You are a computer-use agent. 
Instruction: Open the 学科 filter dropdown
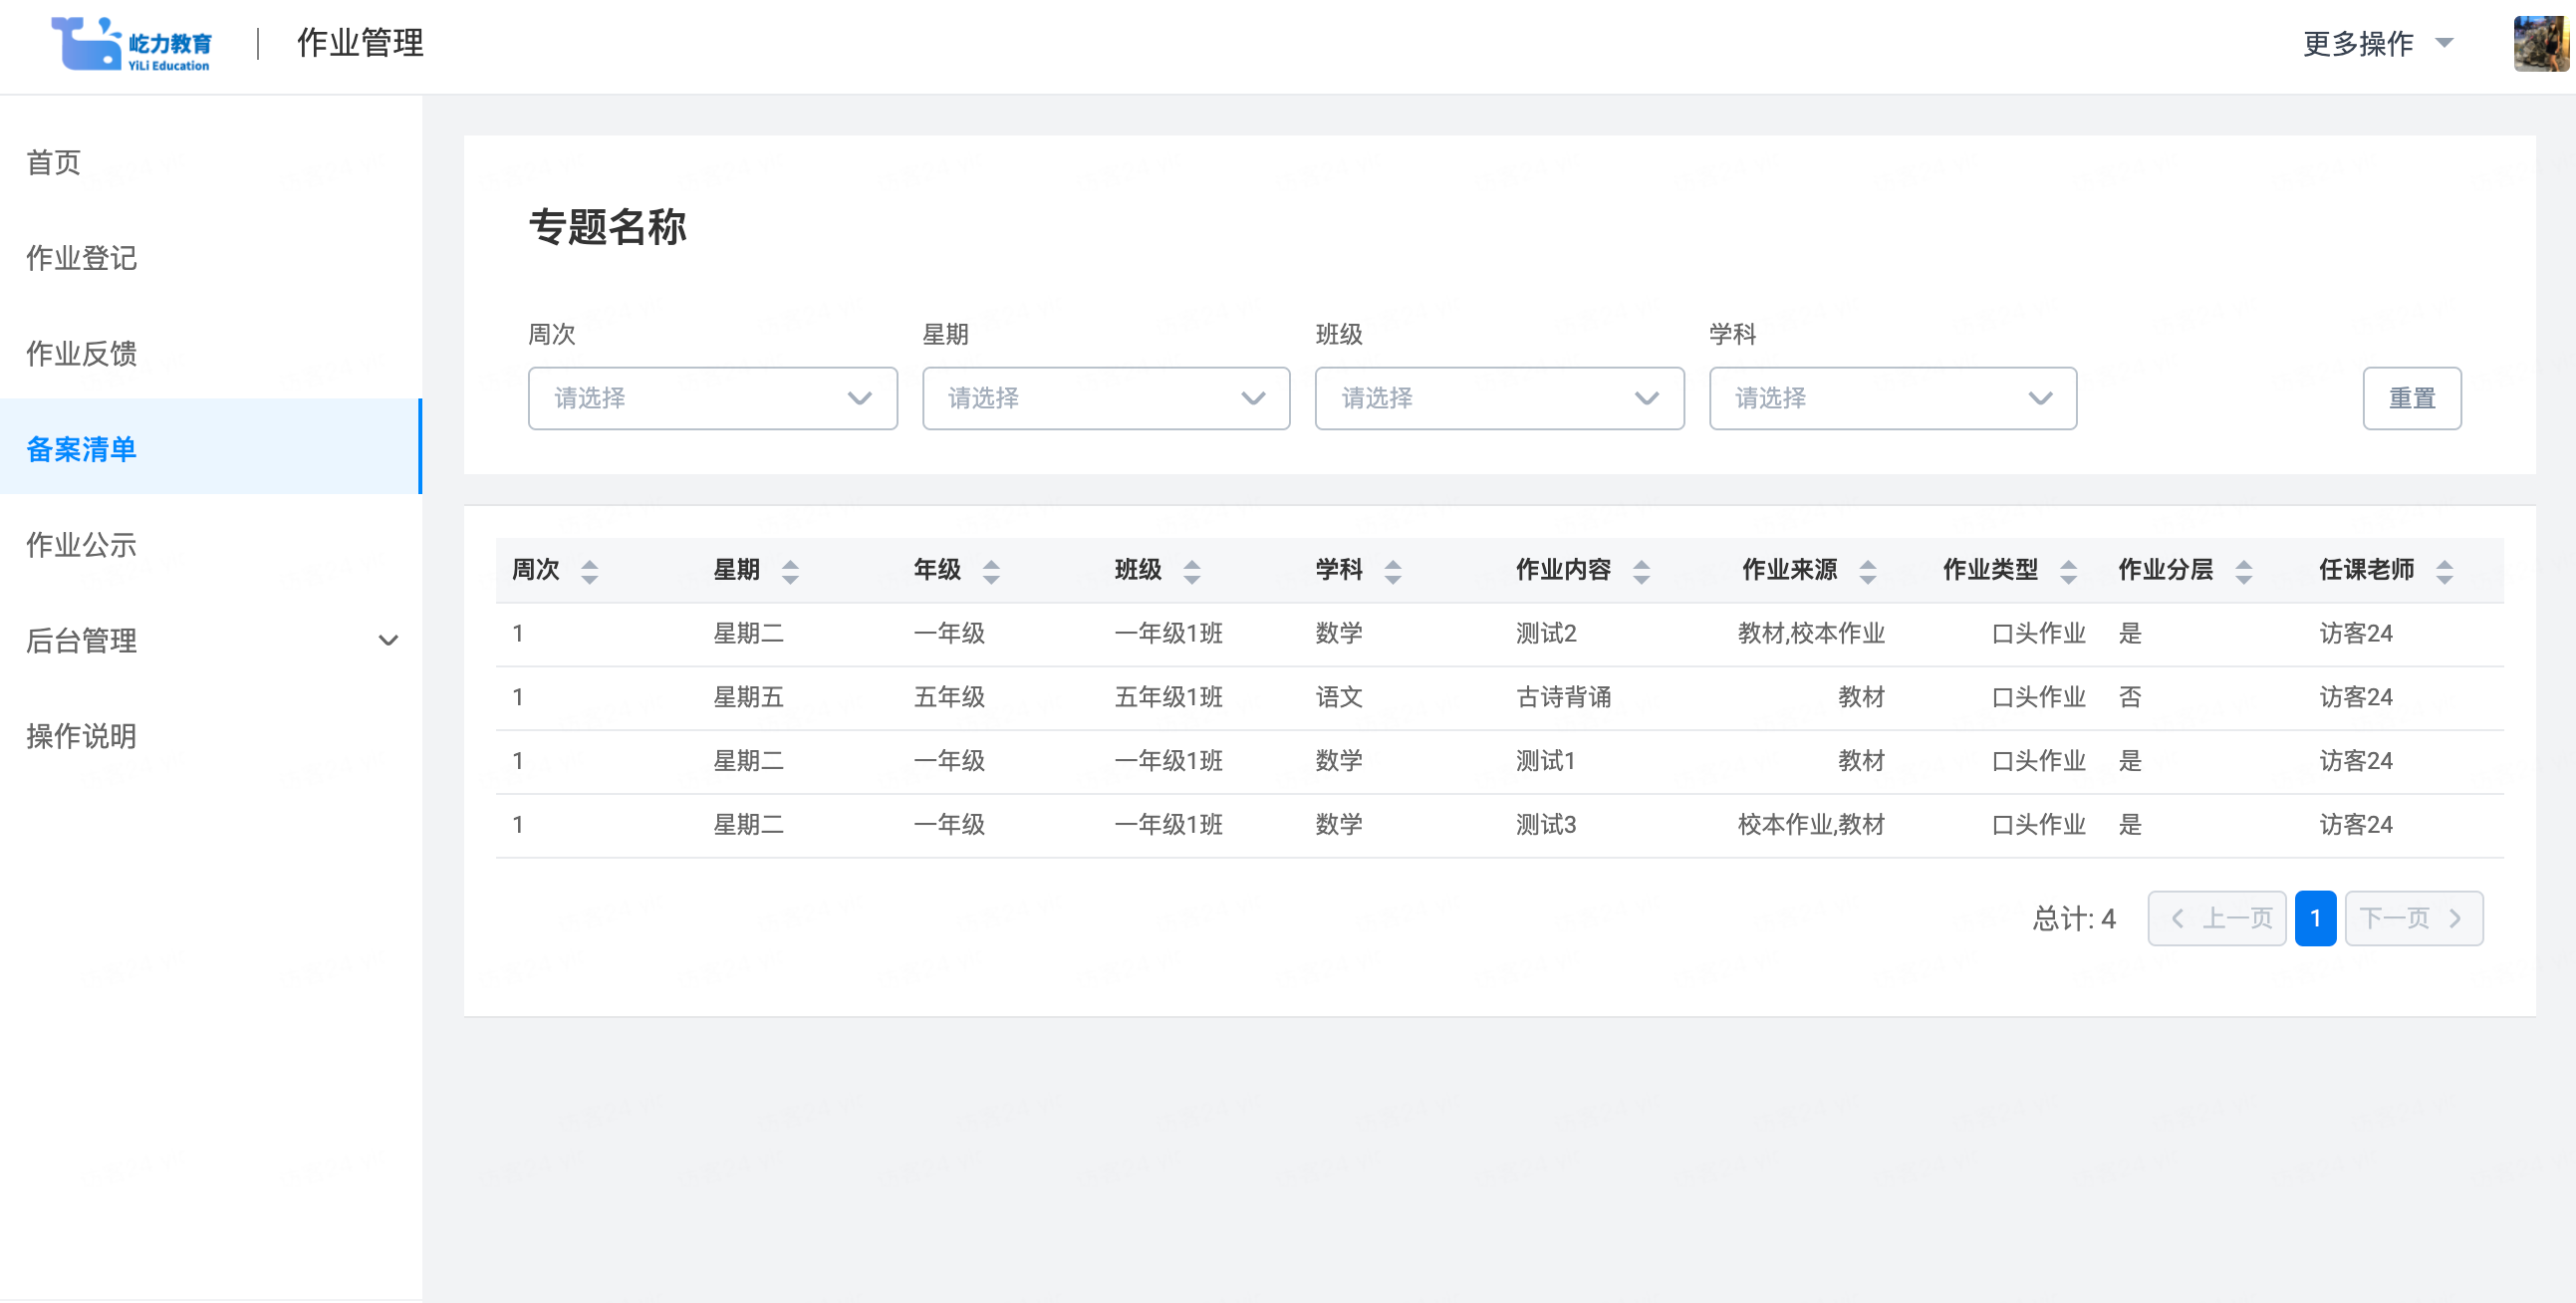1892,398
